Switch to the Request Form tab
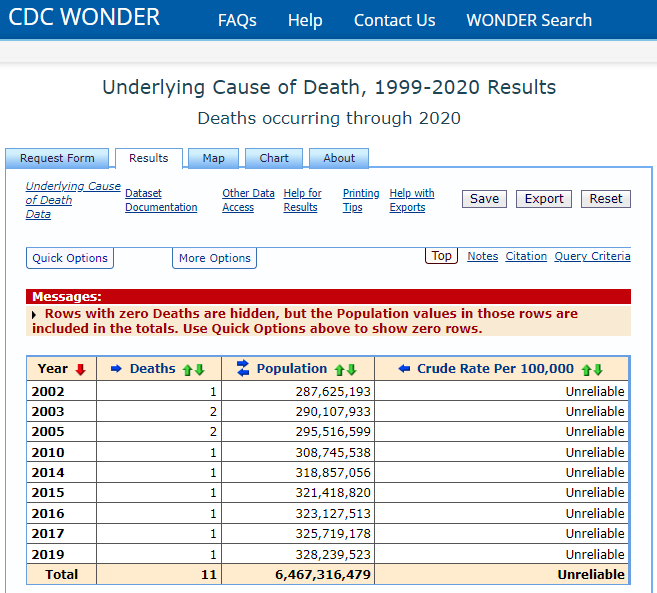 [57, 158]
